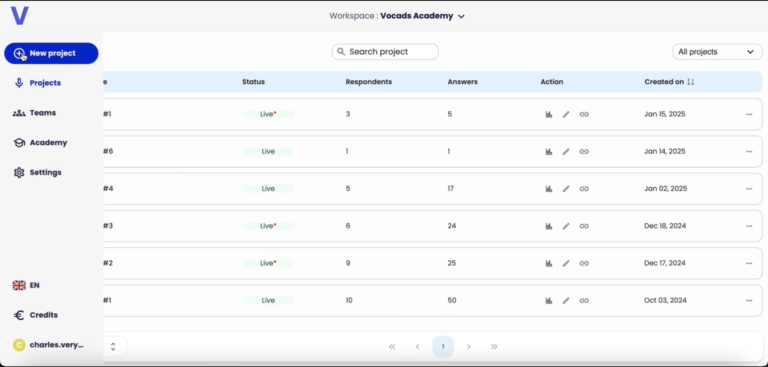Click the respondents count 10
This screenshot has height=367, width=768.
point(349,300)
